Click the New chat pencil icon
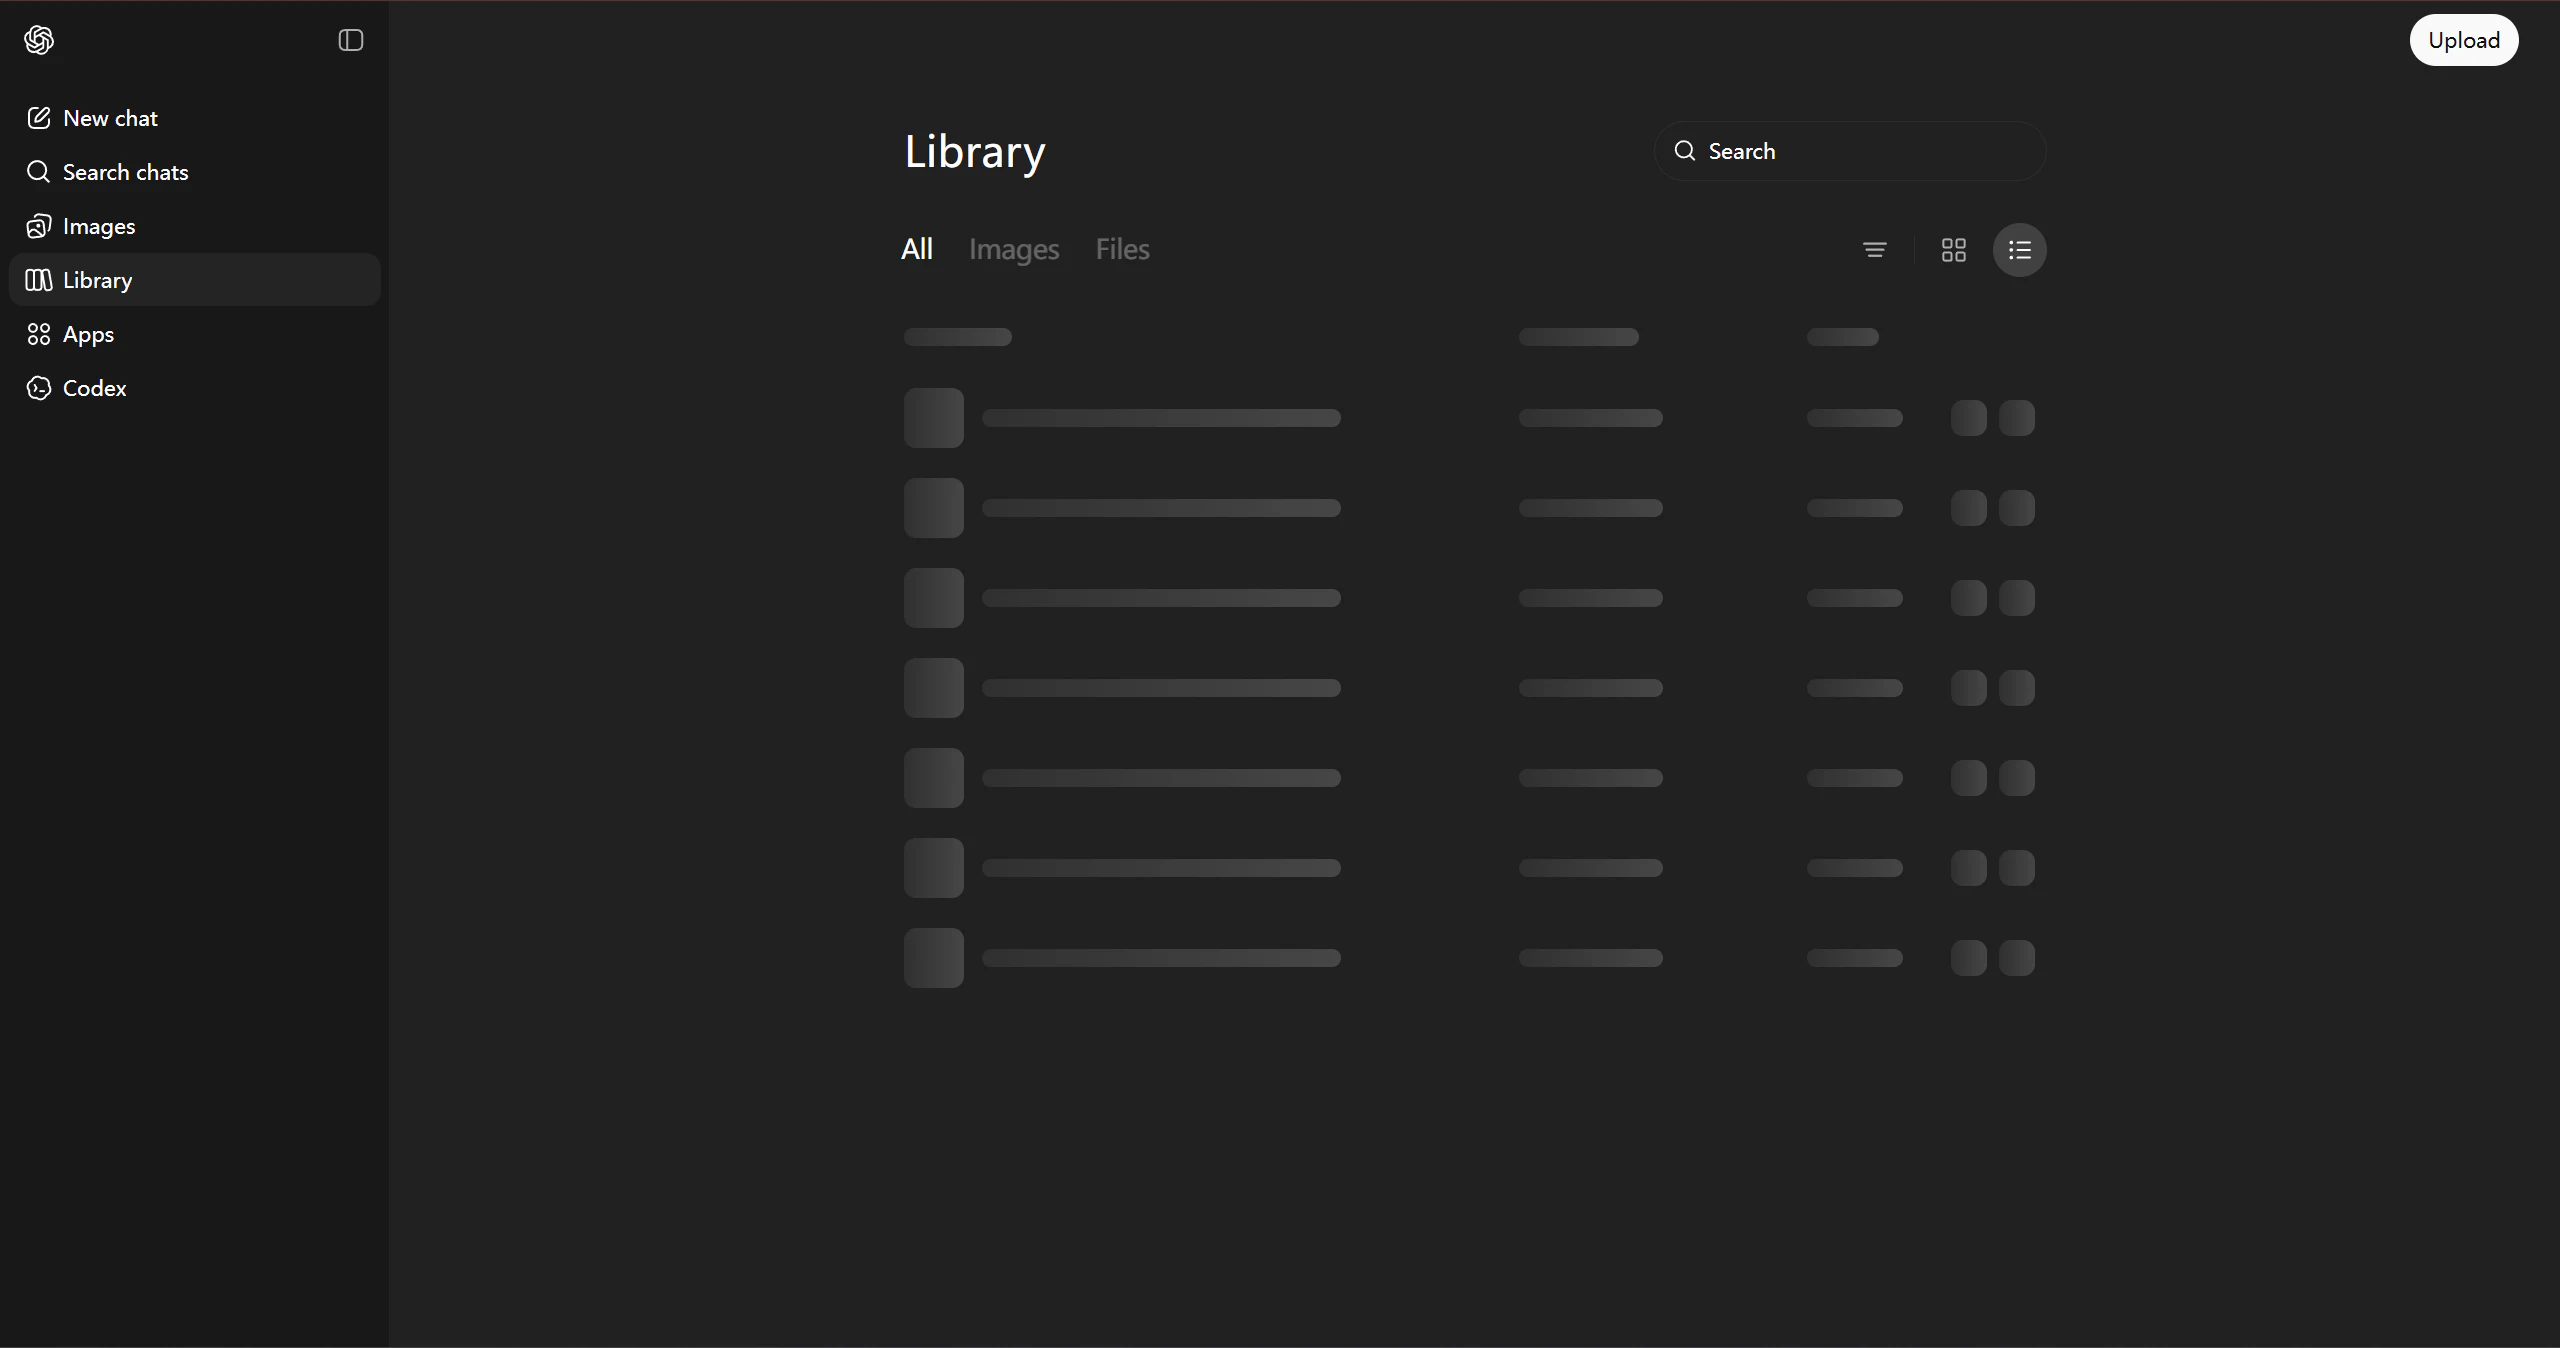Screen dimensions: 2560x1348 38,118
